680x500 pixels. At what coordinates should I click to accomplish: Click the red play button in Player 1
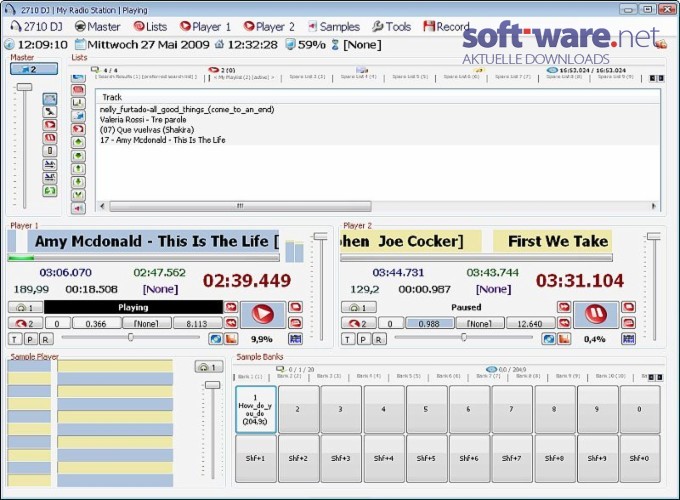click(x=263, y=314)
